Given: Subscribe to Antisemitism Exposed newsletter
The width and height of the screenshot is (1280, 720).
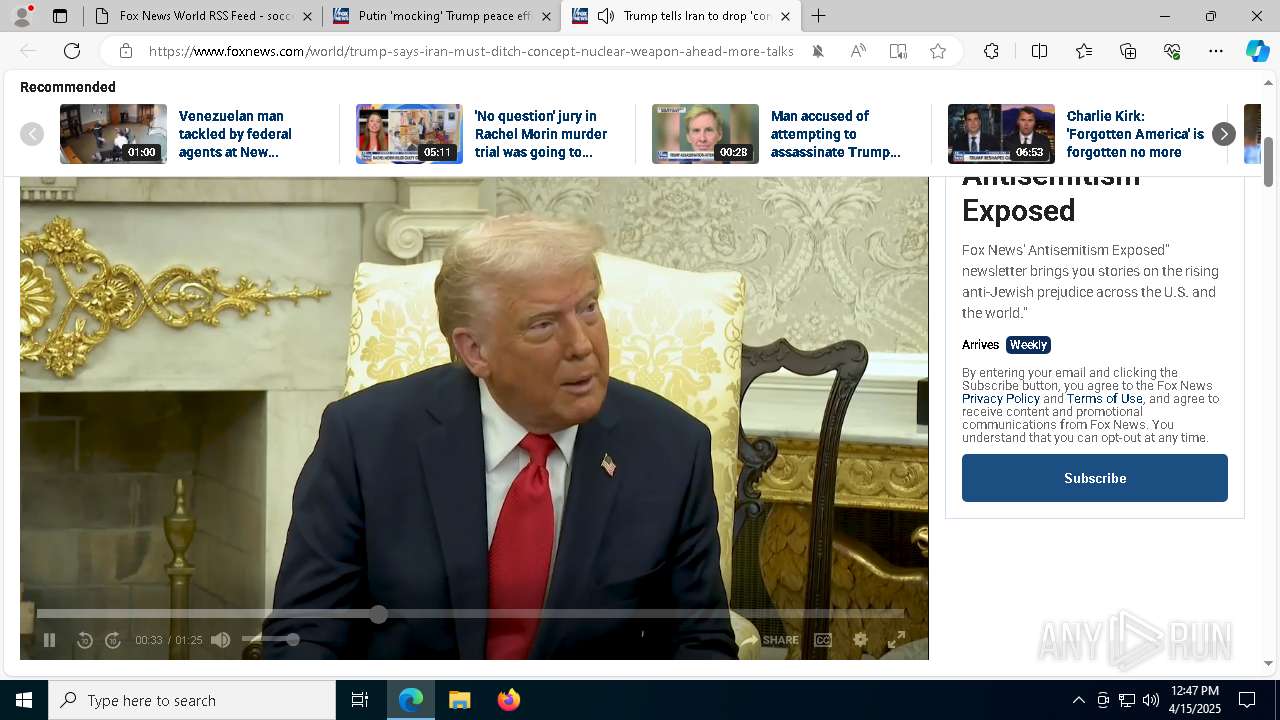Looking at the screenshot, I should [1095, 478].
